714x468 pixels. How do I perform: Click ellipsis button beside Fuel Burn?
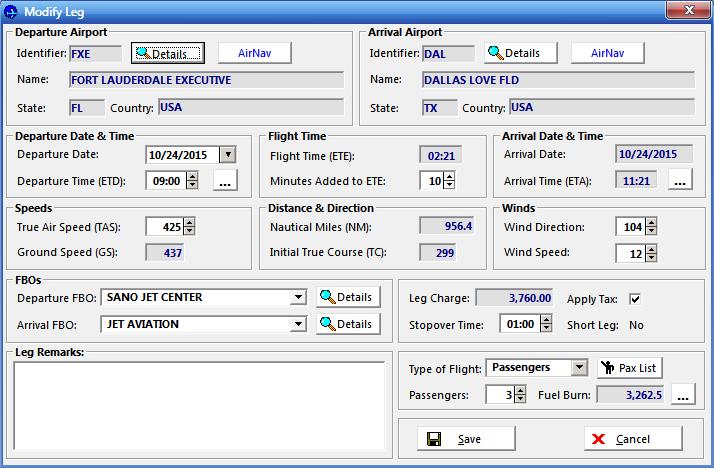click(x=683, y=395)
